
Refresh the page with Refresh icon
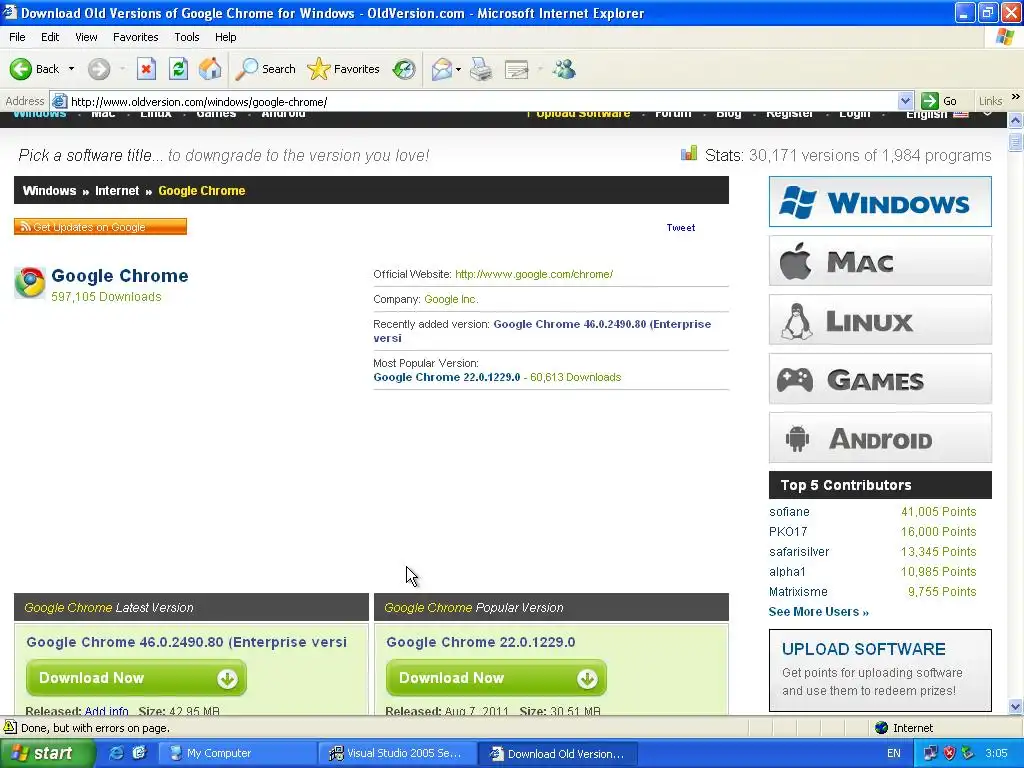coord(178,69)
